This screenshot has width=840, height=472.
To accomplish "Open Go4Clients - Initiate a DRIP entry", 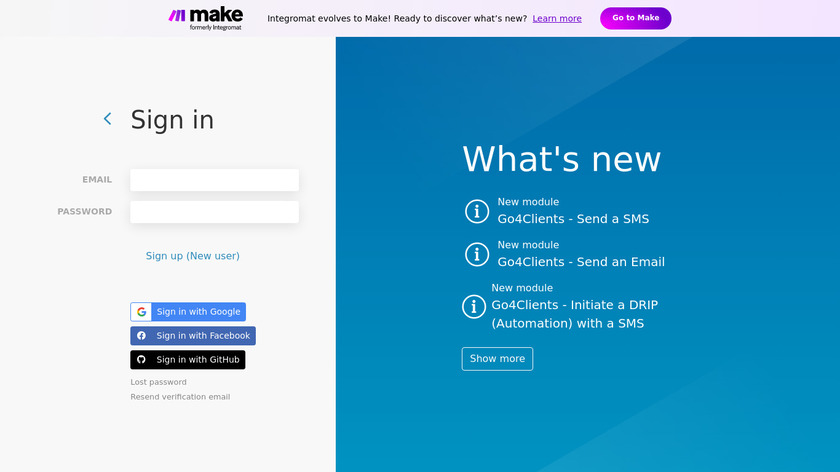I will tap(575, 314).
